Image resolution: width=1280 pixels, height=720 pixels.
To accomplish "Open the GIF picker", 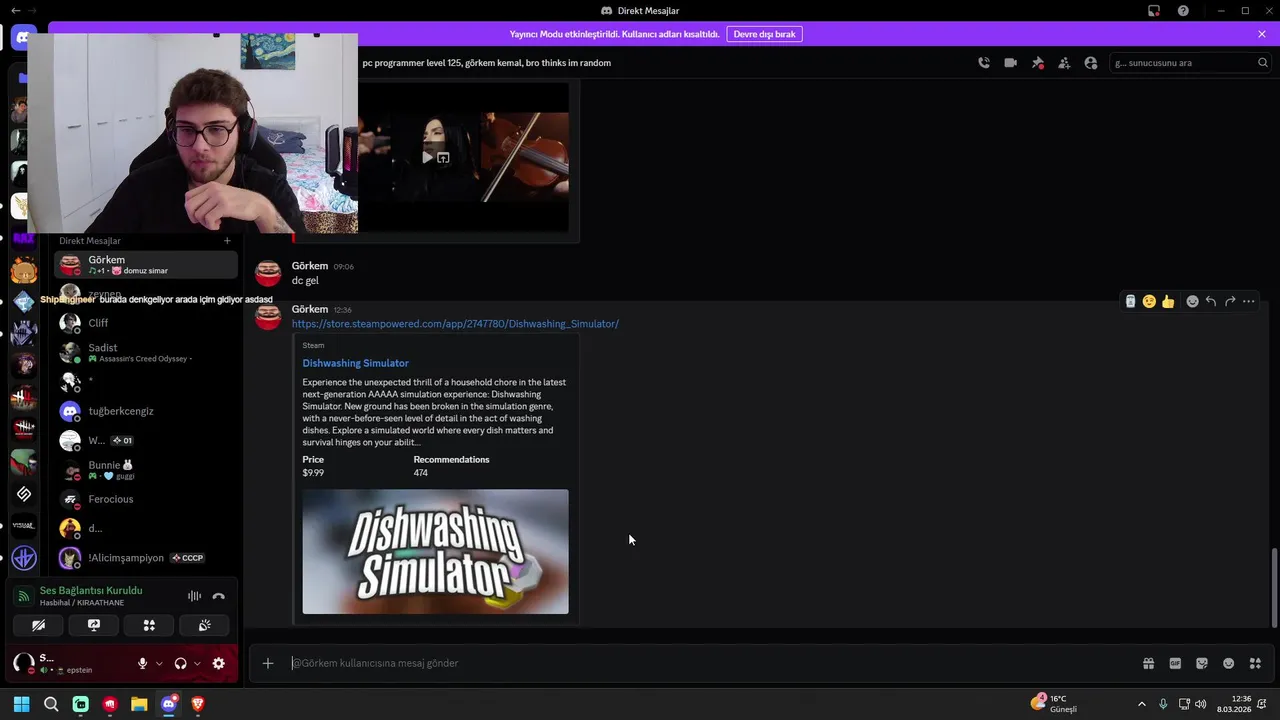I will coord(1175,663).
